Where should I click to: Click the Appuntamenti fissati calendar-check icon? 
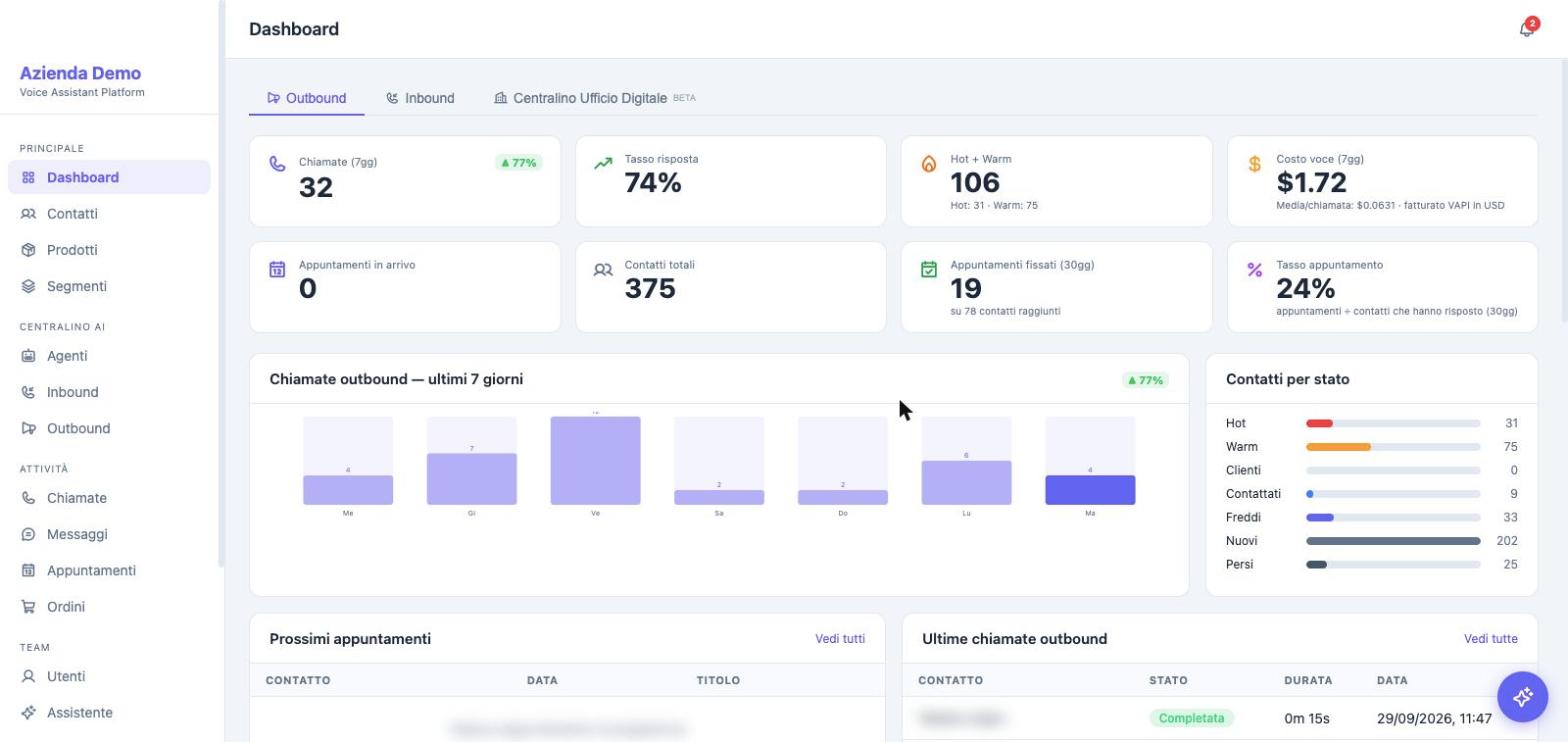coord(929,269)
